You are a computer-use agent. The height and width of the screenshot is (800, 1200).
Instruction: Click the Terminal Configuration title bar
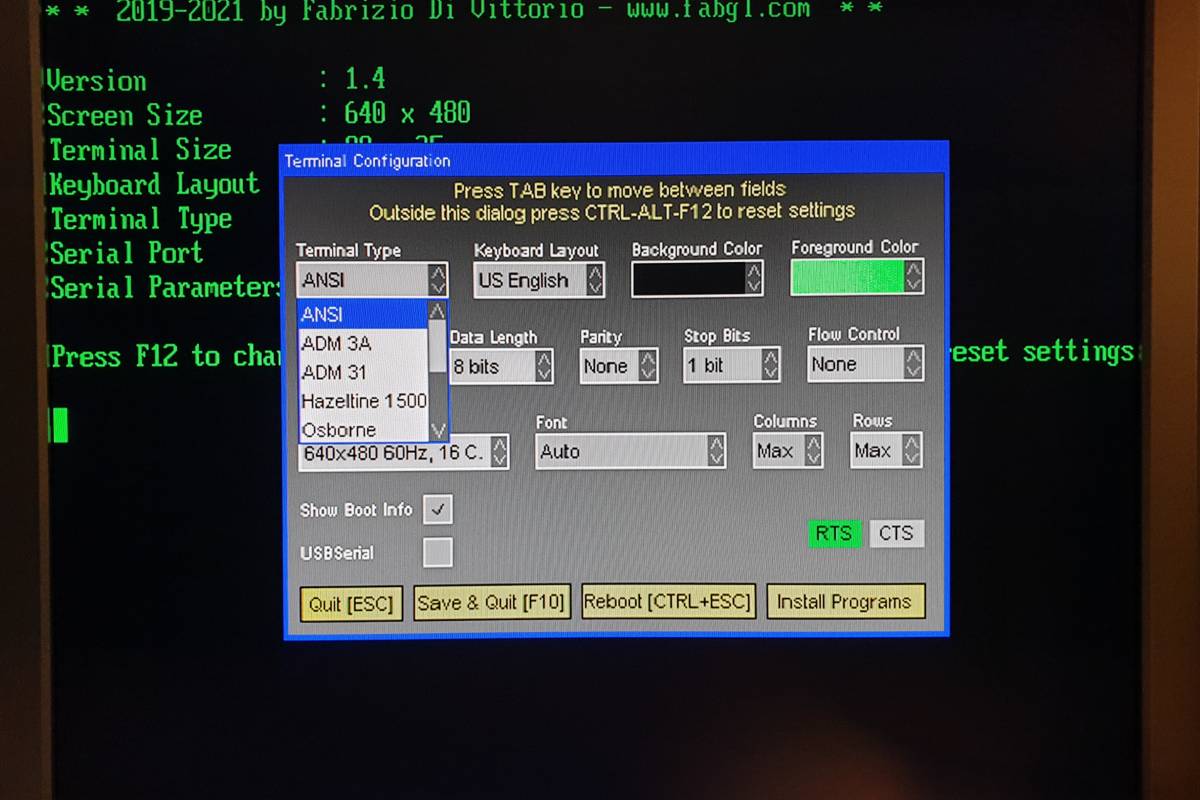(613, 160)
